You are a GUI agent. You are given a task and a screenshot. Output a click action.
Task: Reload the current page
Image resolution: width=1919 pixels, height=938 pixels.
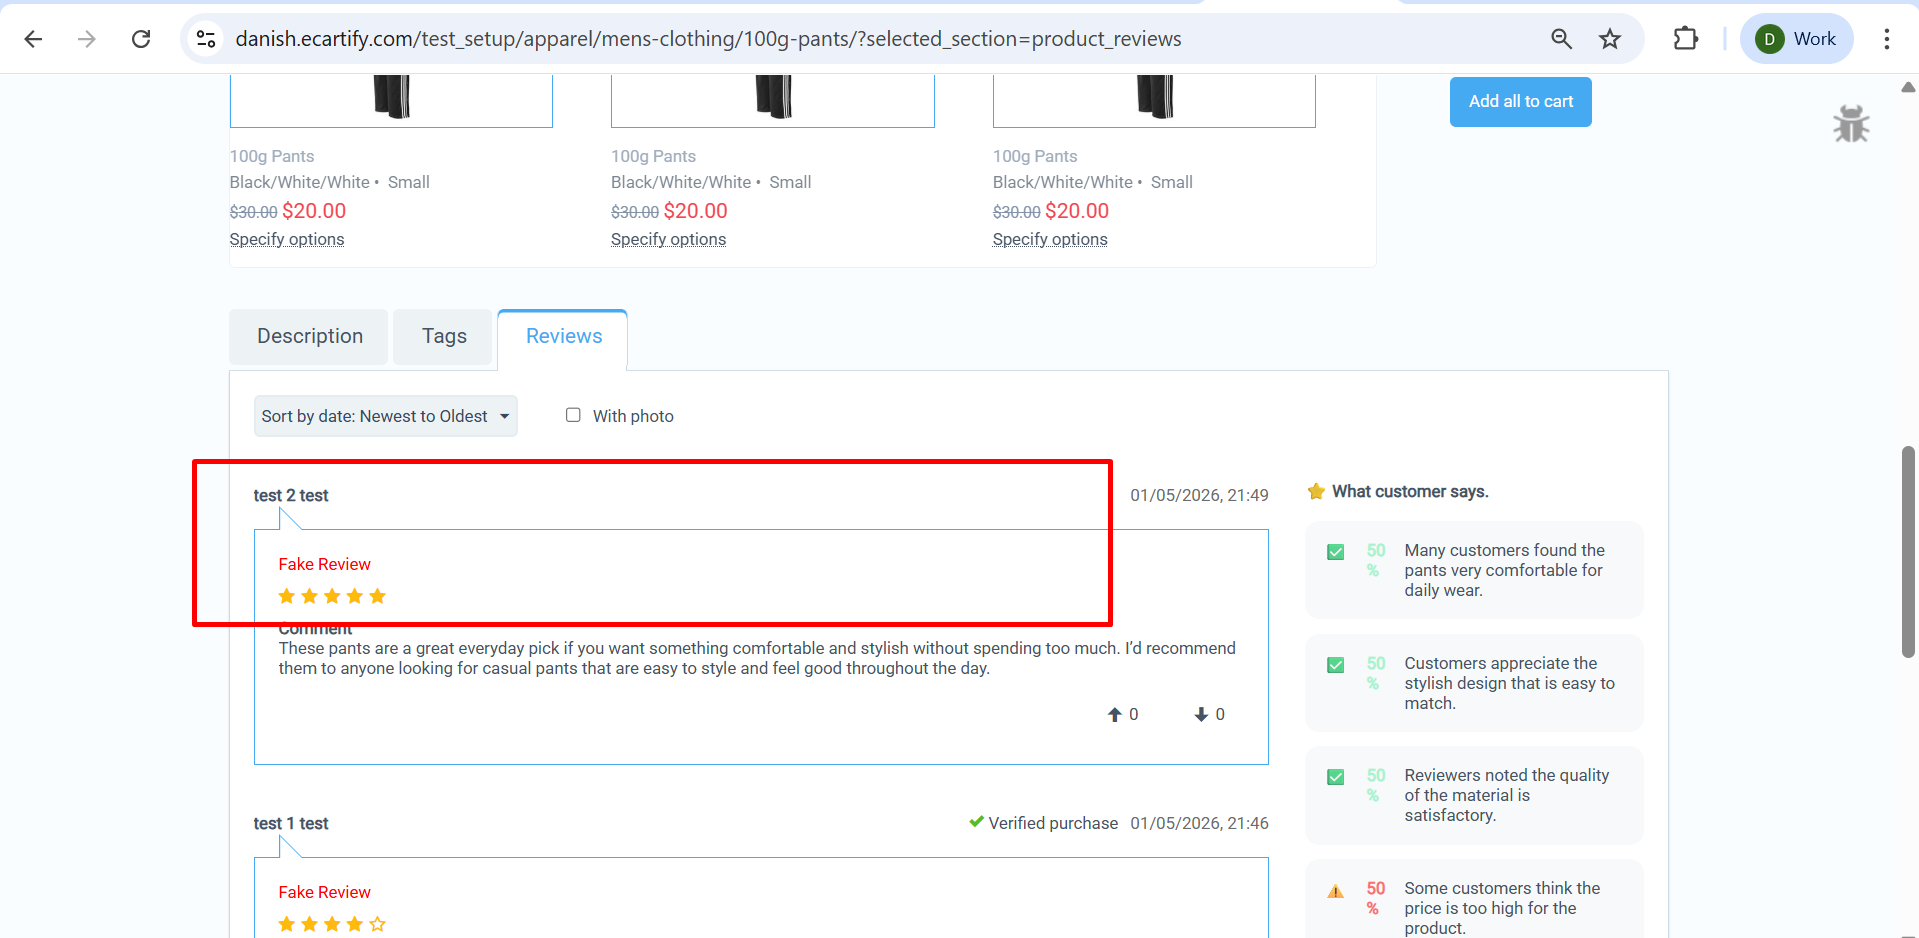point(141,39)
